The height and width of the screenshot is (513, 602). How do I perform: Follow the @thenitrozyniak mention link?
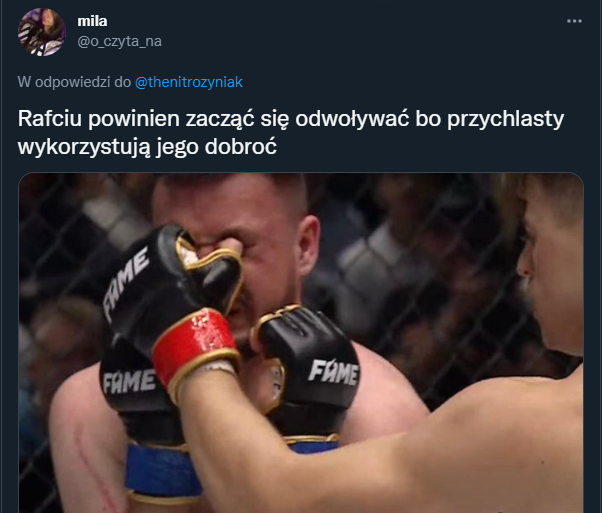coord(189,82)
